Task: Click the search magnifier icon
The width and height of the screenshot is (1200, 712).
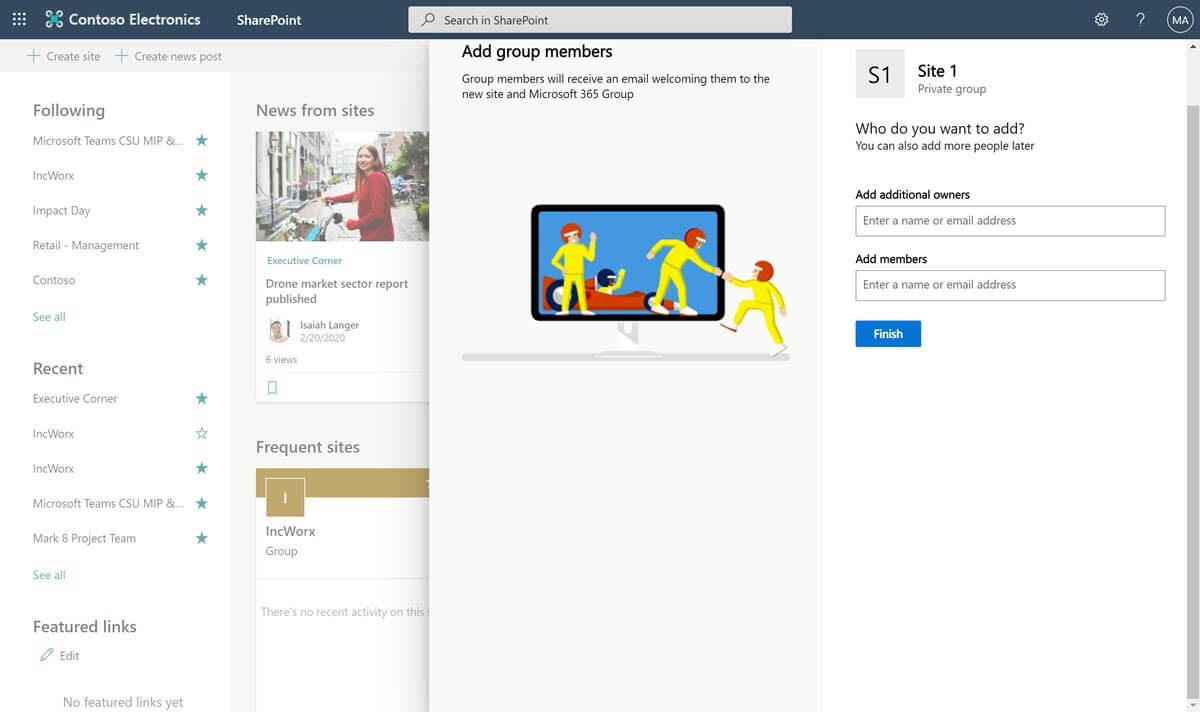Action: [x=429, y=19]
